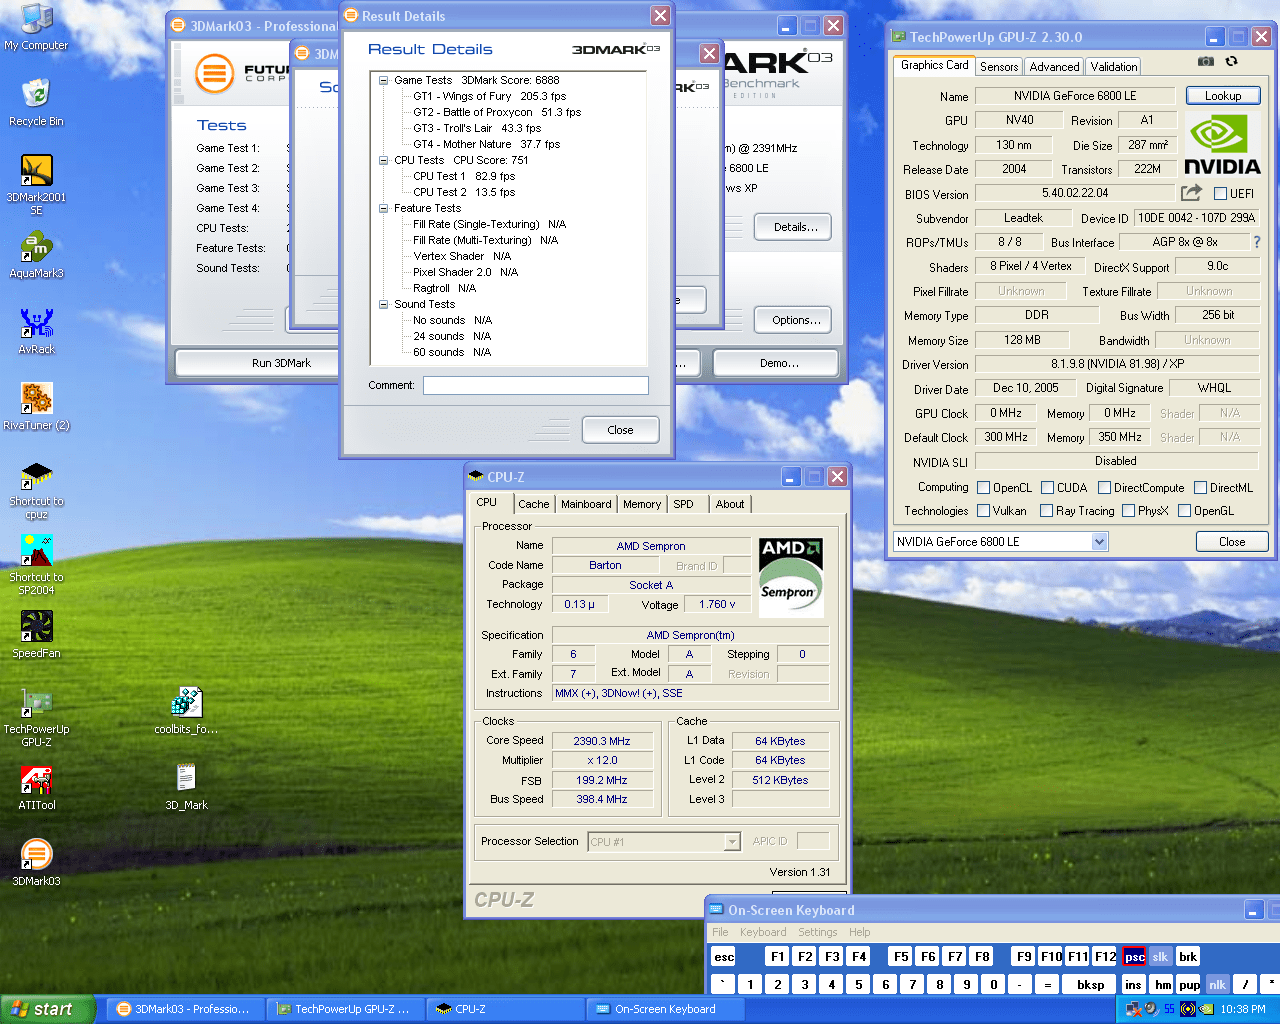Open the Windows start button
Viewport: 1280px width, 1024px height.
[48, 1009]
